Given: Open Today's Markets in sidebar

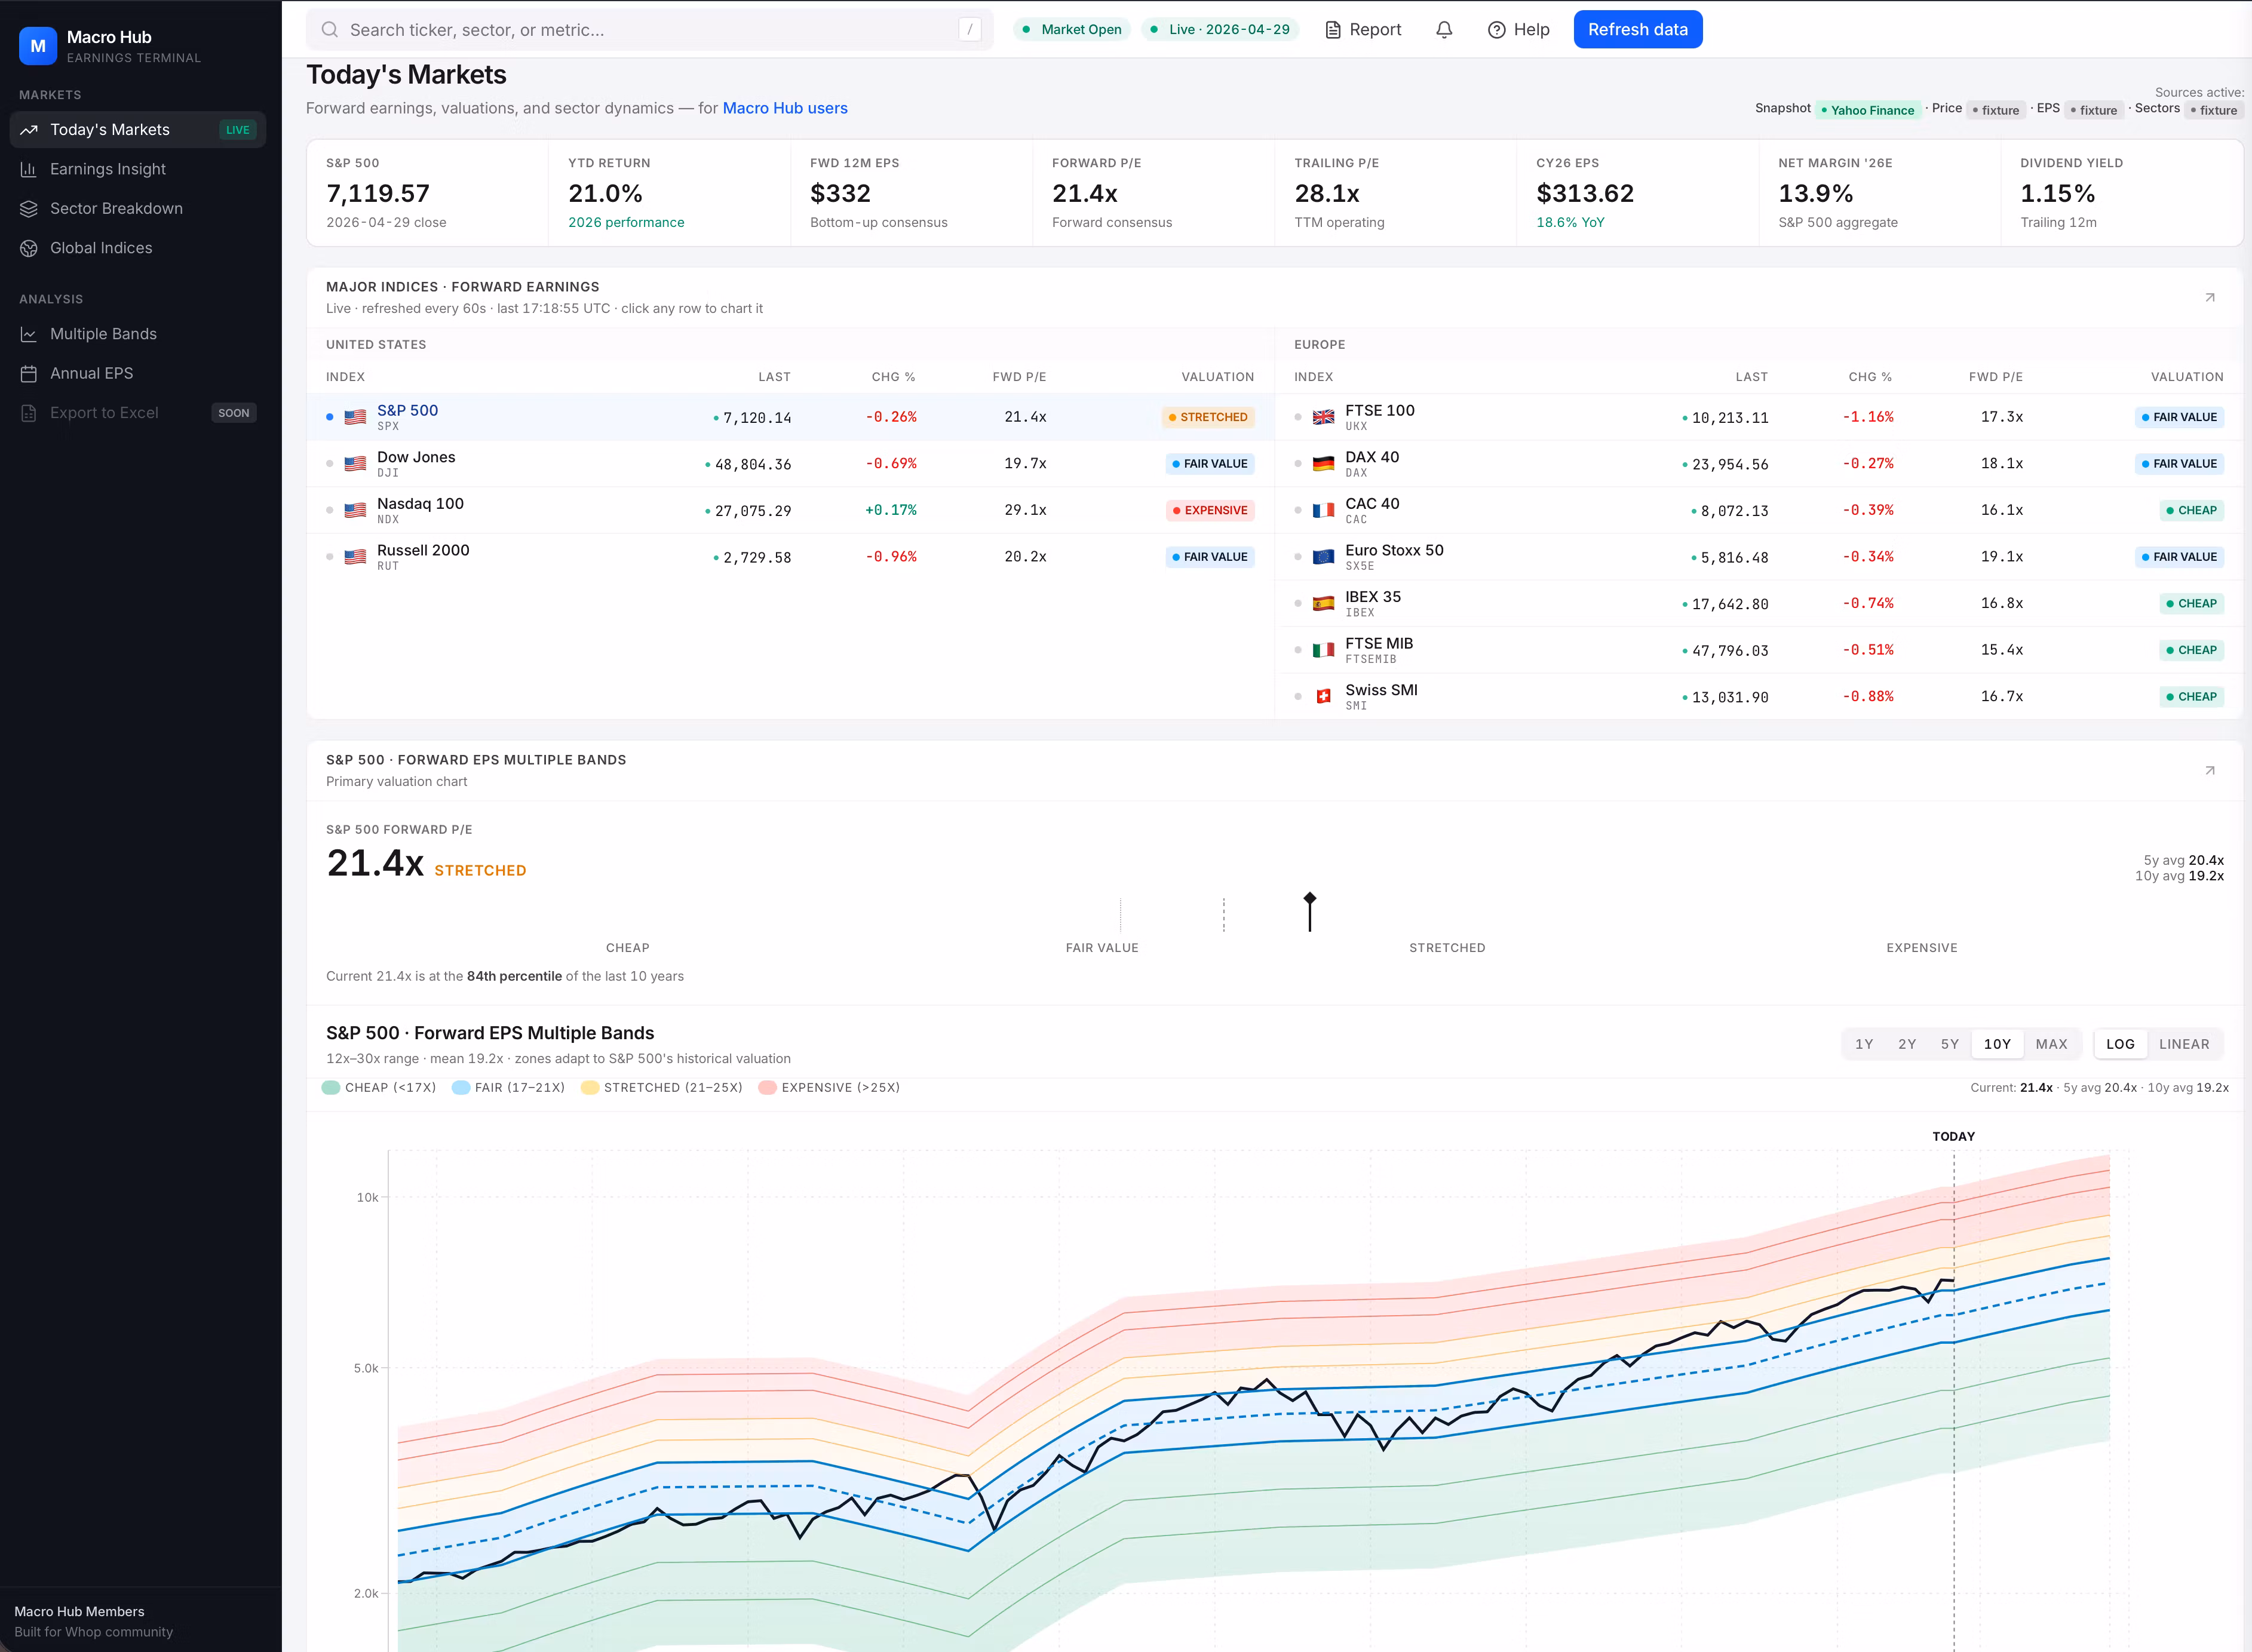Looking at the screenshot, I should [x=138, y=130].
